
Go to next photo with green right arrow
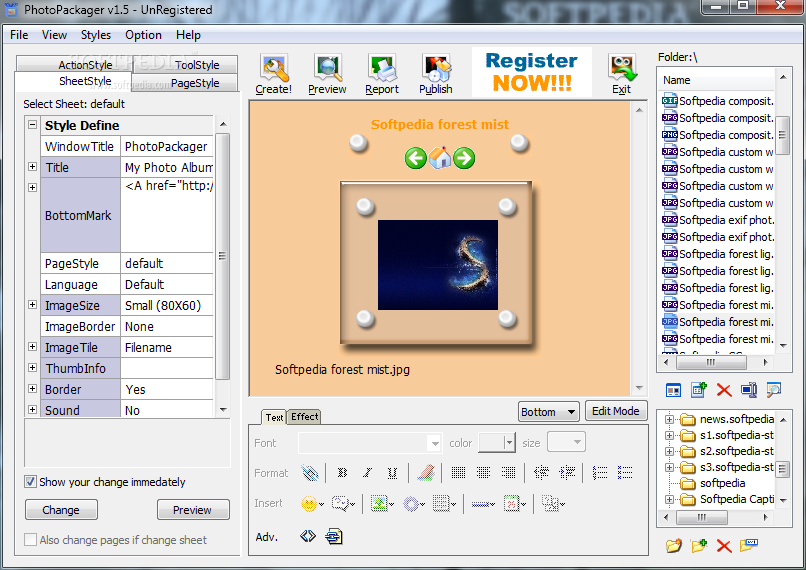coord(464,158)
